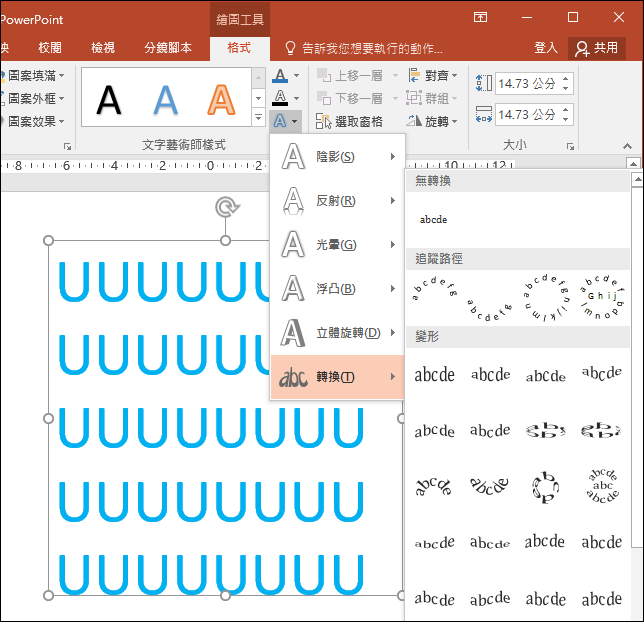644x622 pixels.
Task: Click the top-left resize handle of text box
Action: [48, 240]
